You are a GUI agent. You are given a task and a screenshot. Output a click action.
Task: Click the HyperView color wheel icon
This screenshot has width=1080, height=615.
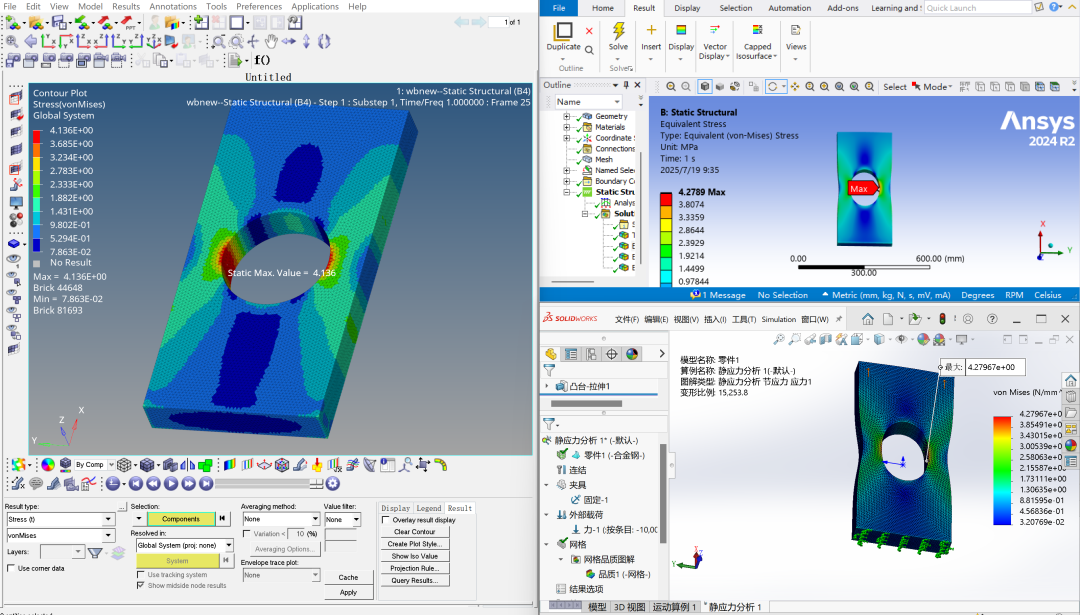tap(48, 465)
